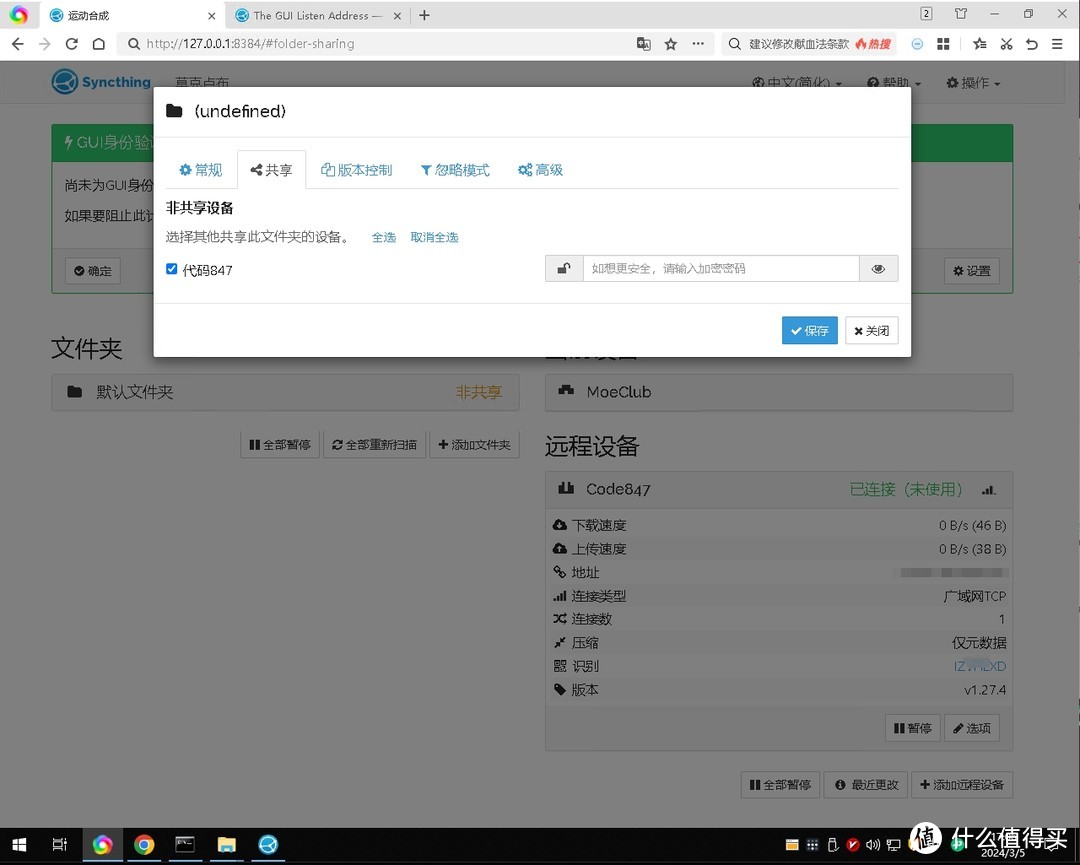This screenshot has width=1080, height=865.
Task: Click the bookmark star in the address bar
Action: 671,44
